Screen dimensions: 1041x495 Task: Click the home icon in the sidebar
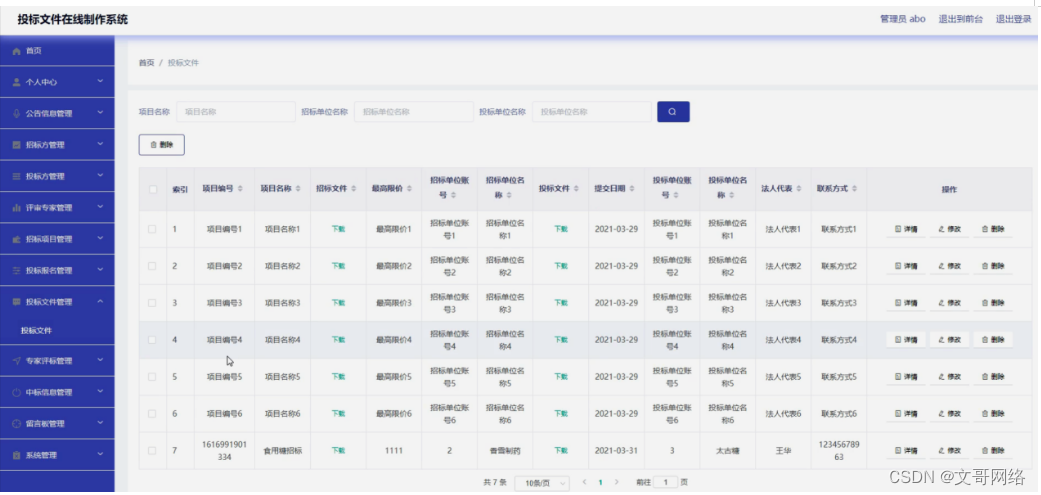click(17, 51)
